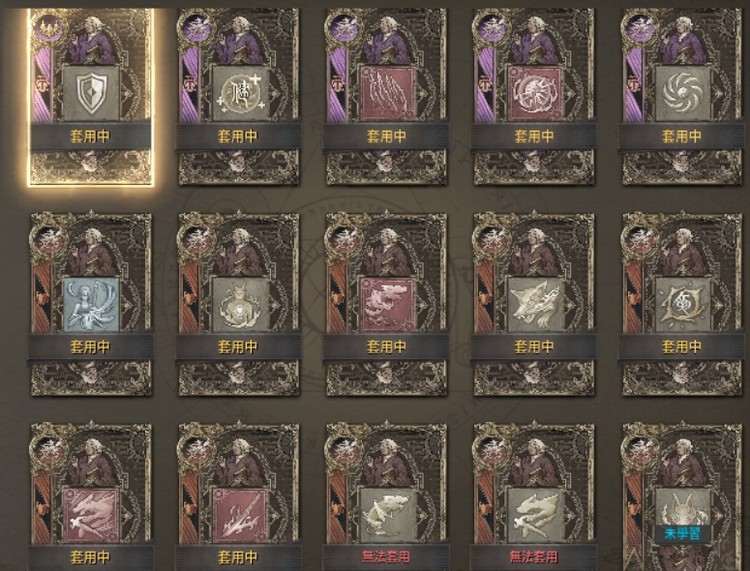Click the horned demon bust skill icon
This screenshot has width=750, height=571.
point(239,305)
